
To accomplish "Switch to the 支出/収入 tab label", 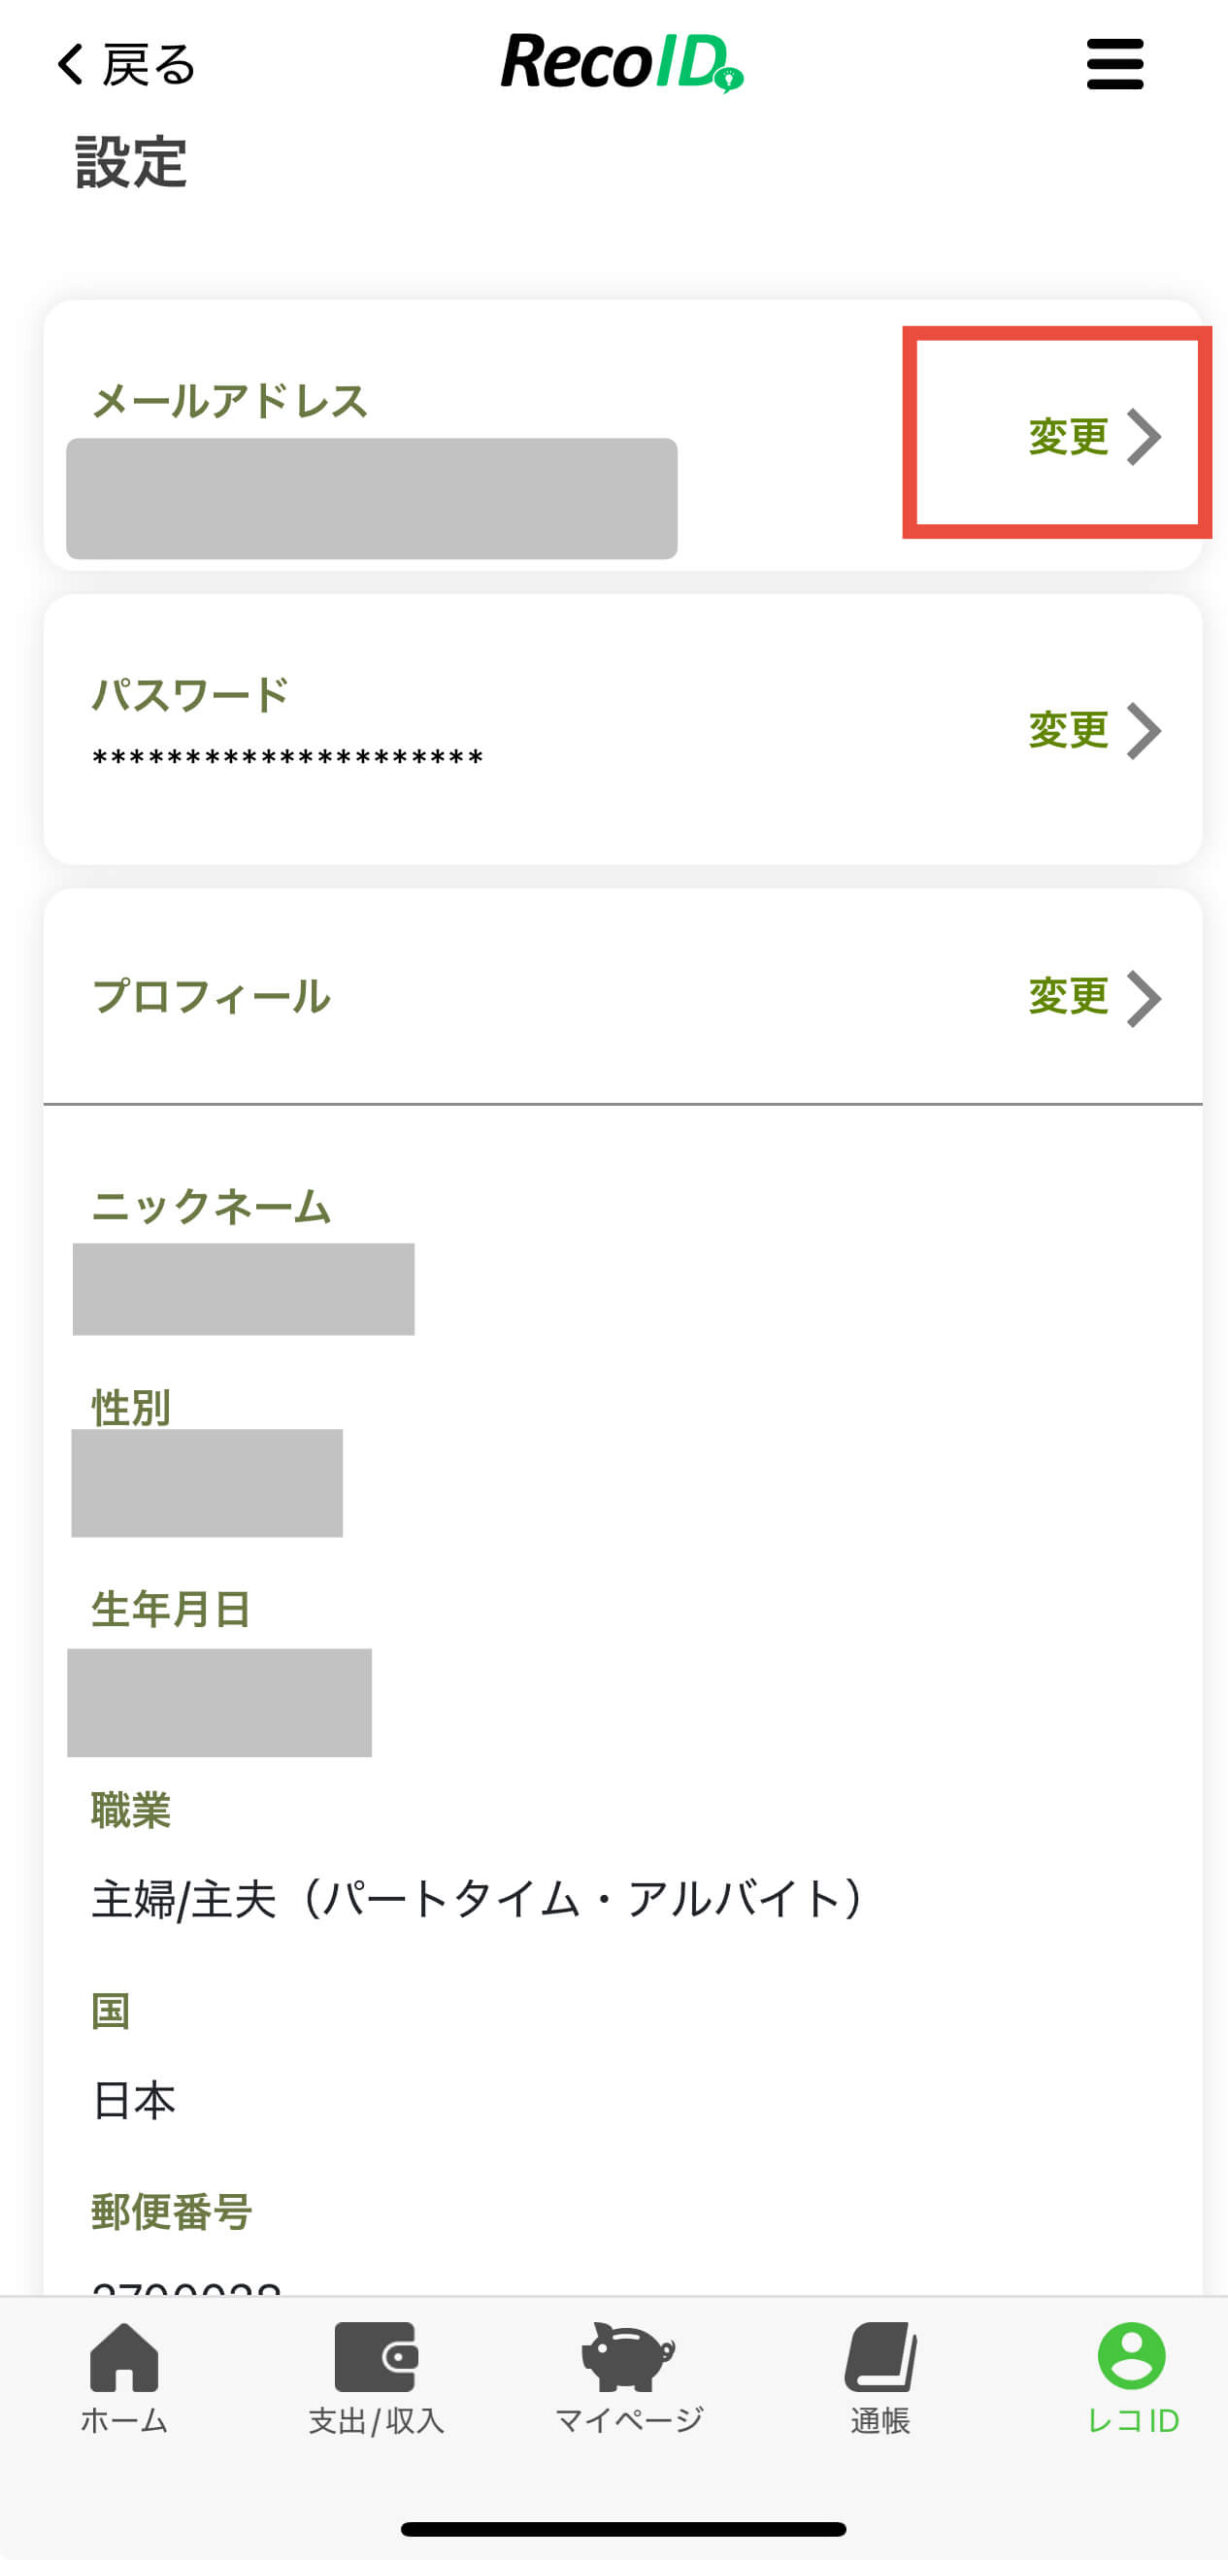I will [376, 2421].
